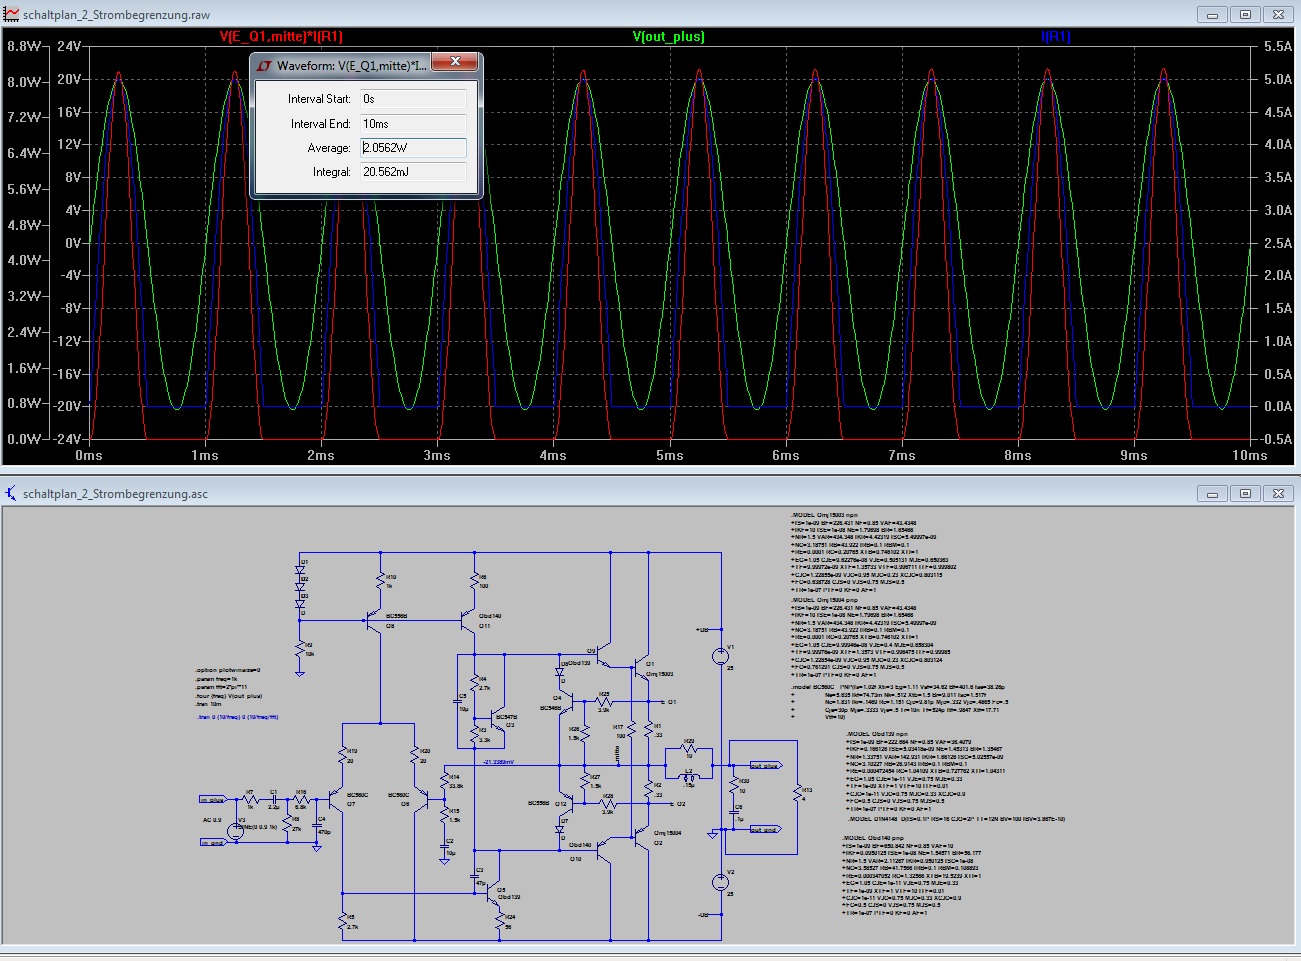Click the .tran 10m directive text
1301x961 pixels.
(x=206, y=704)
